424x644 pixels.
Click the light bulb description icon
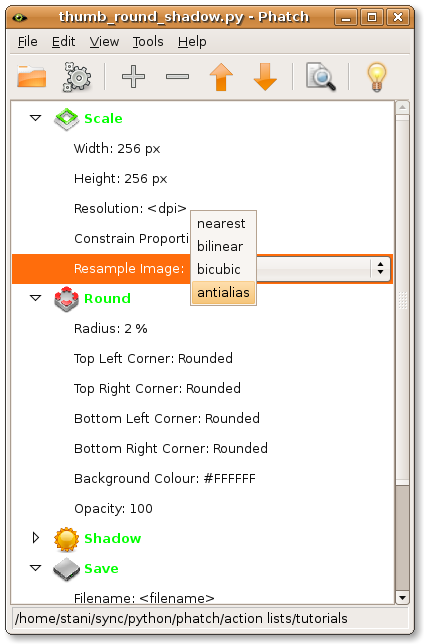[x=377, y=76]
